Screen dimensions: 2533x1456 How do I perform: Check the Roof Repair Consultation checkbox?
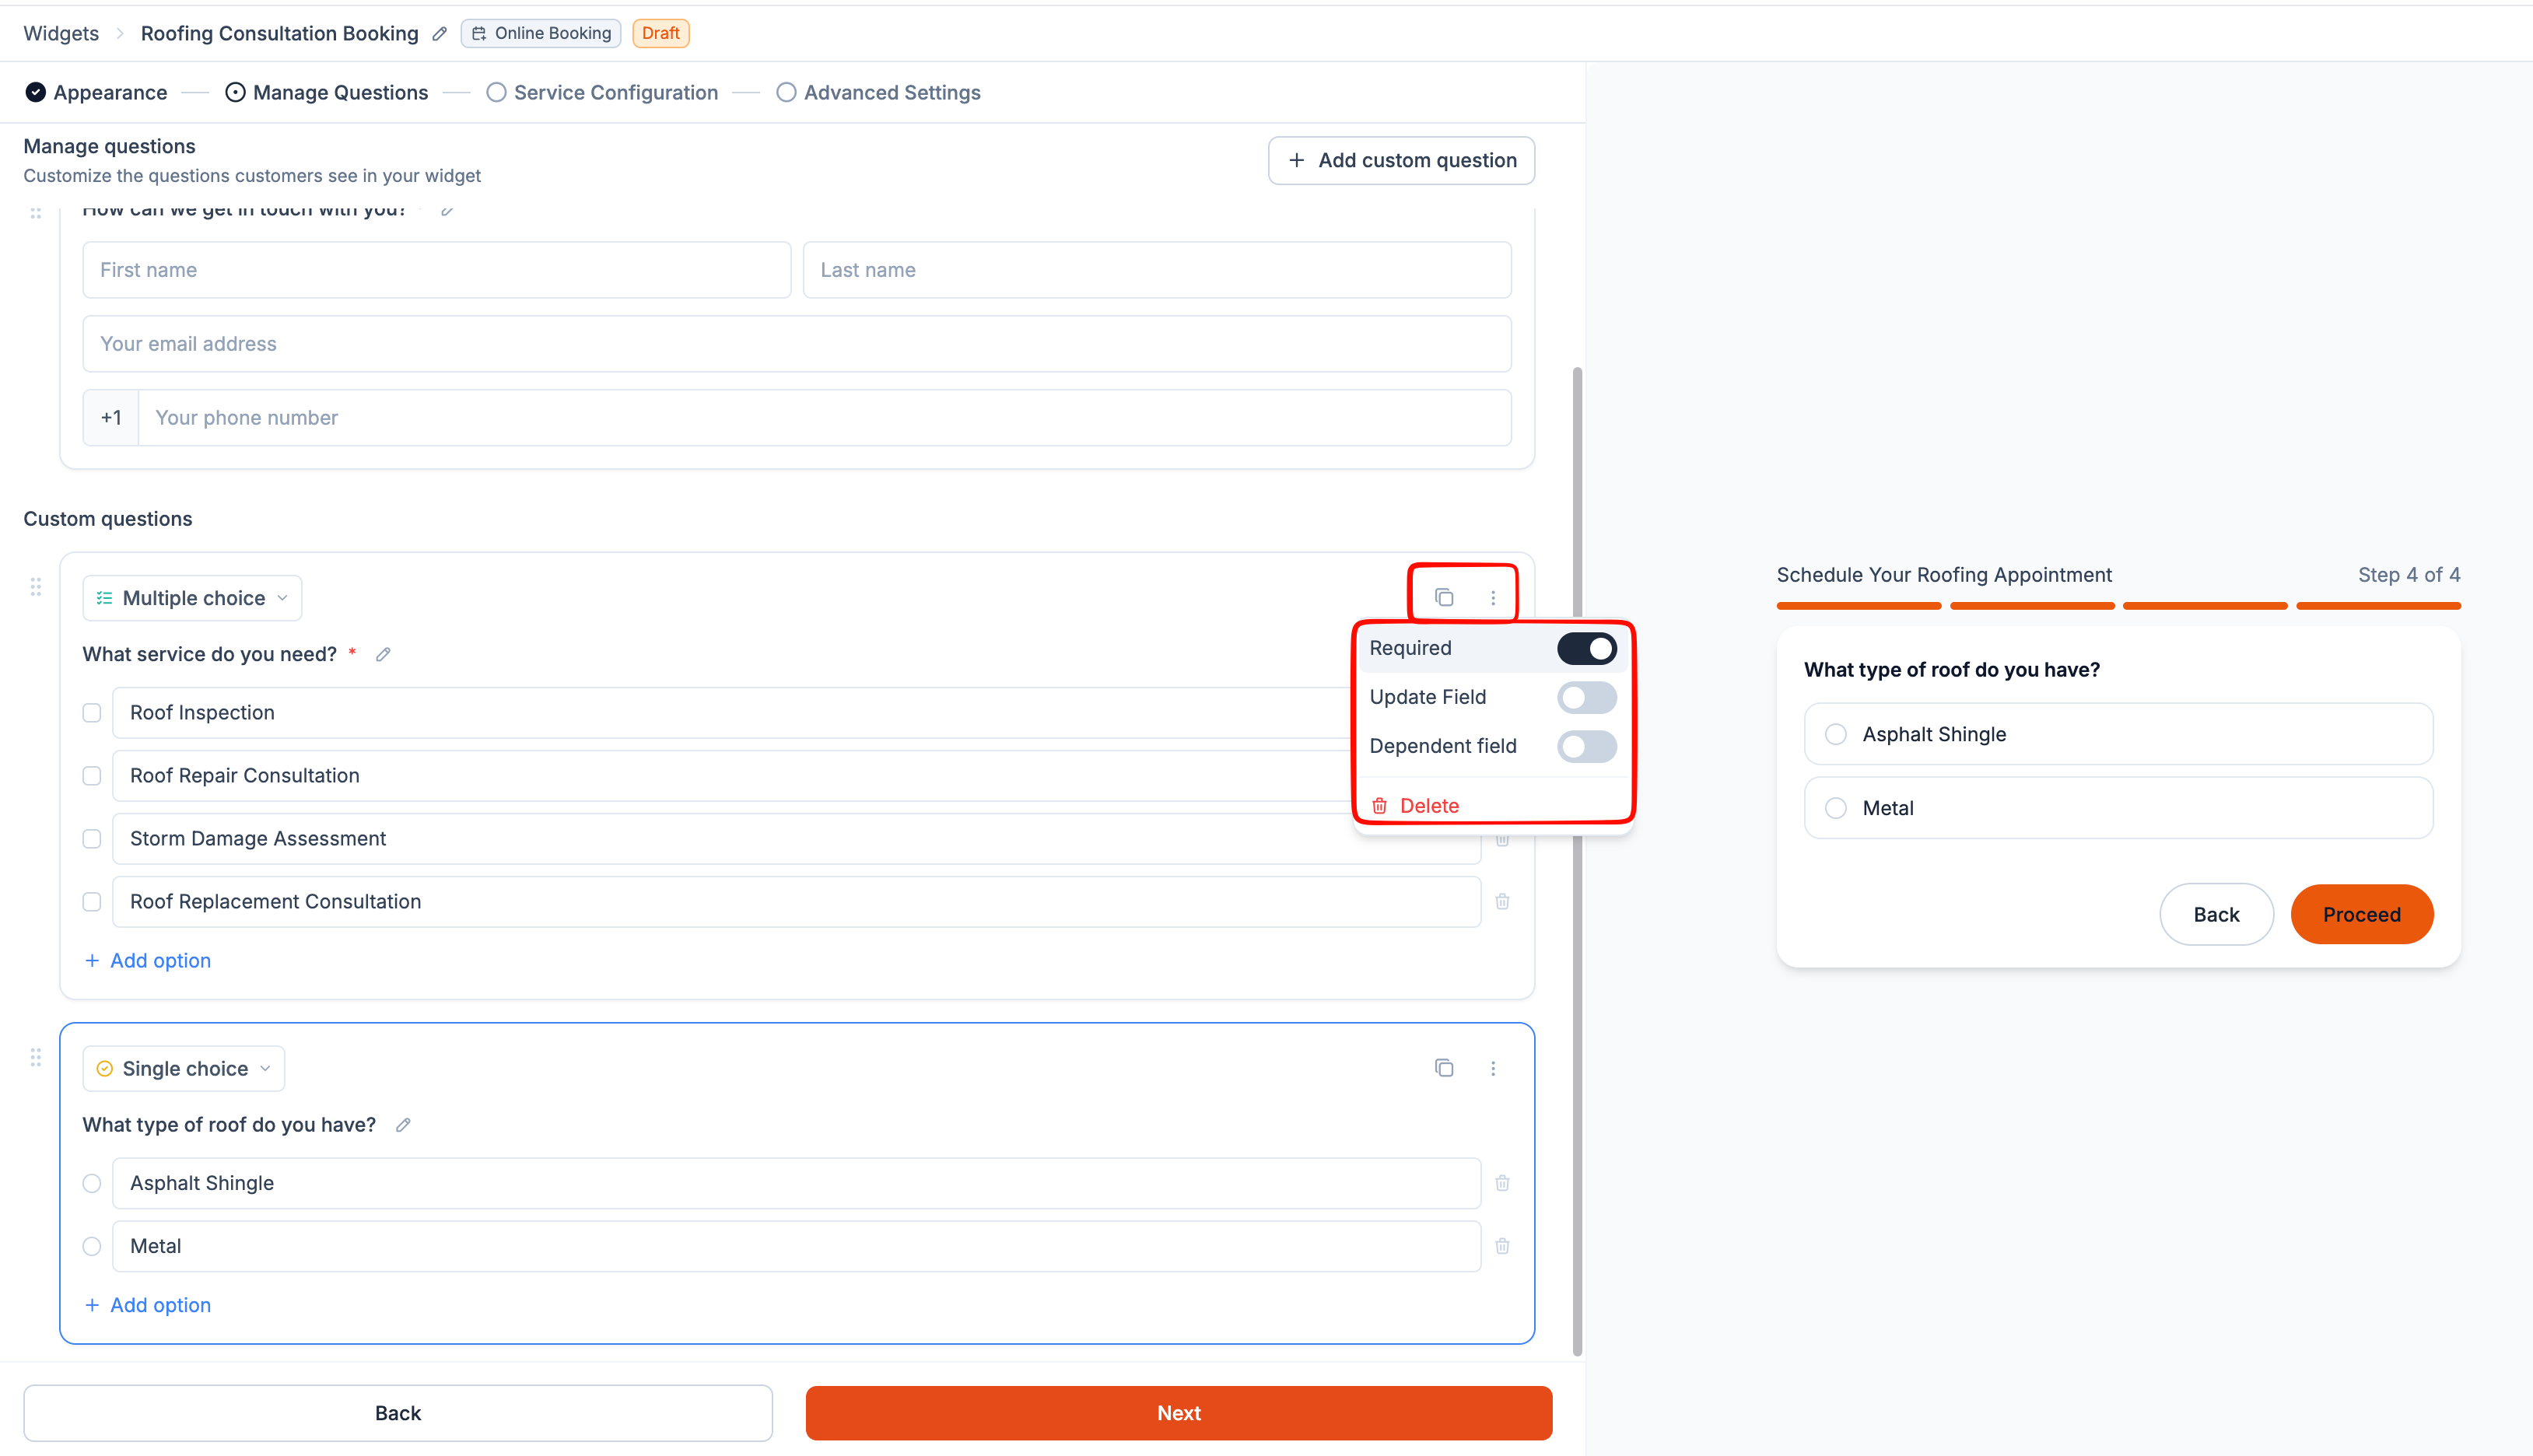(x=92, y=776)
